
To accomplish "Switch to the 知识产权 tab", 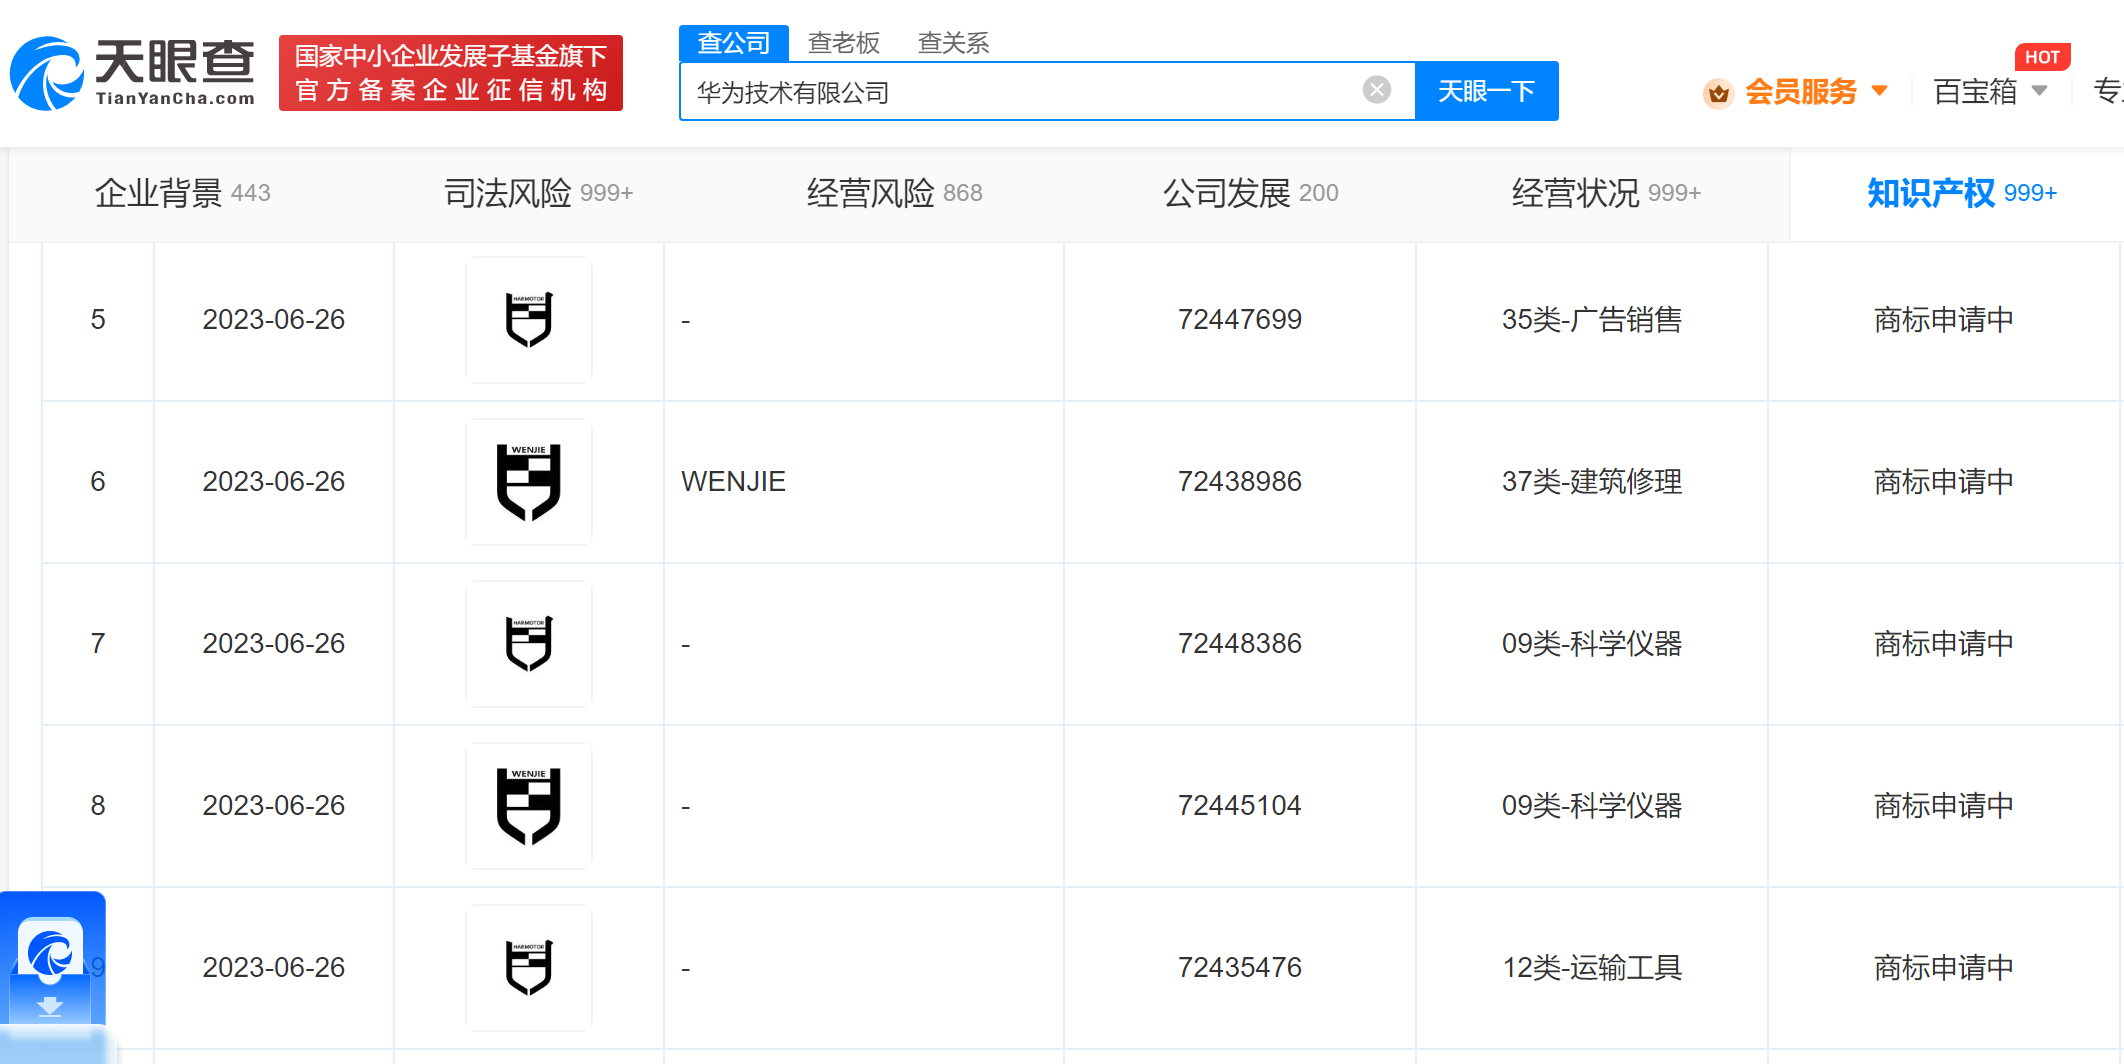I will pyautogui.click(x=1962, y=193).
